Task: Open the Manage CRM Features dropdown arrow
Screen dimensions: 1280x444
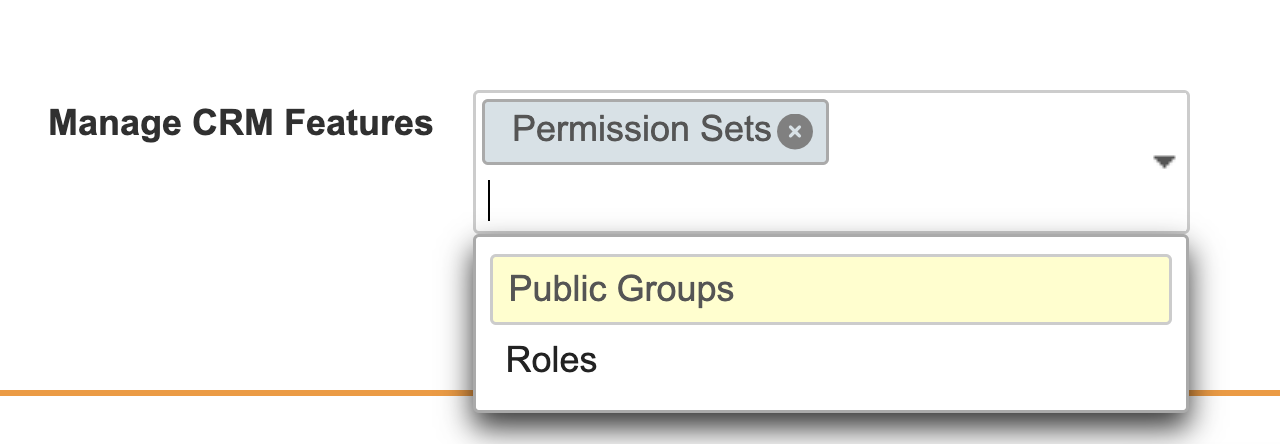Action: click(1163, 162)
